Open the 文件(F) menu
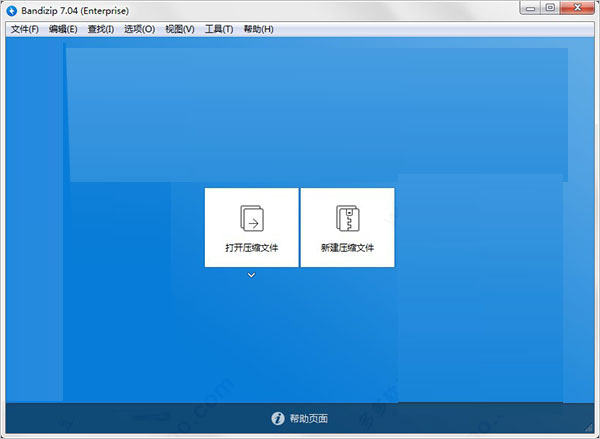This screenshot has height=439, width=600. [24, 29]
